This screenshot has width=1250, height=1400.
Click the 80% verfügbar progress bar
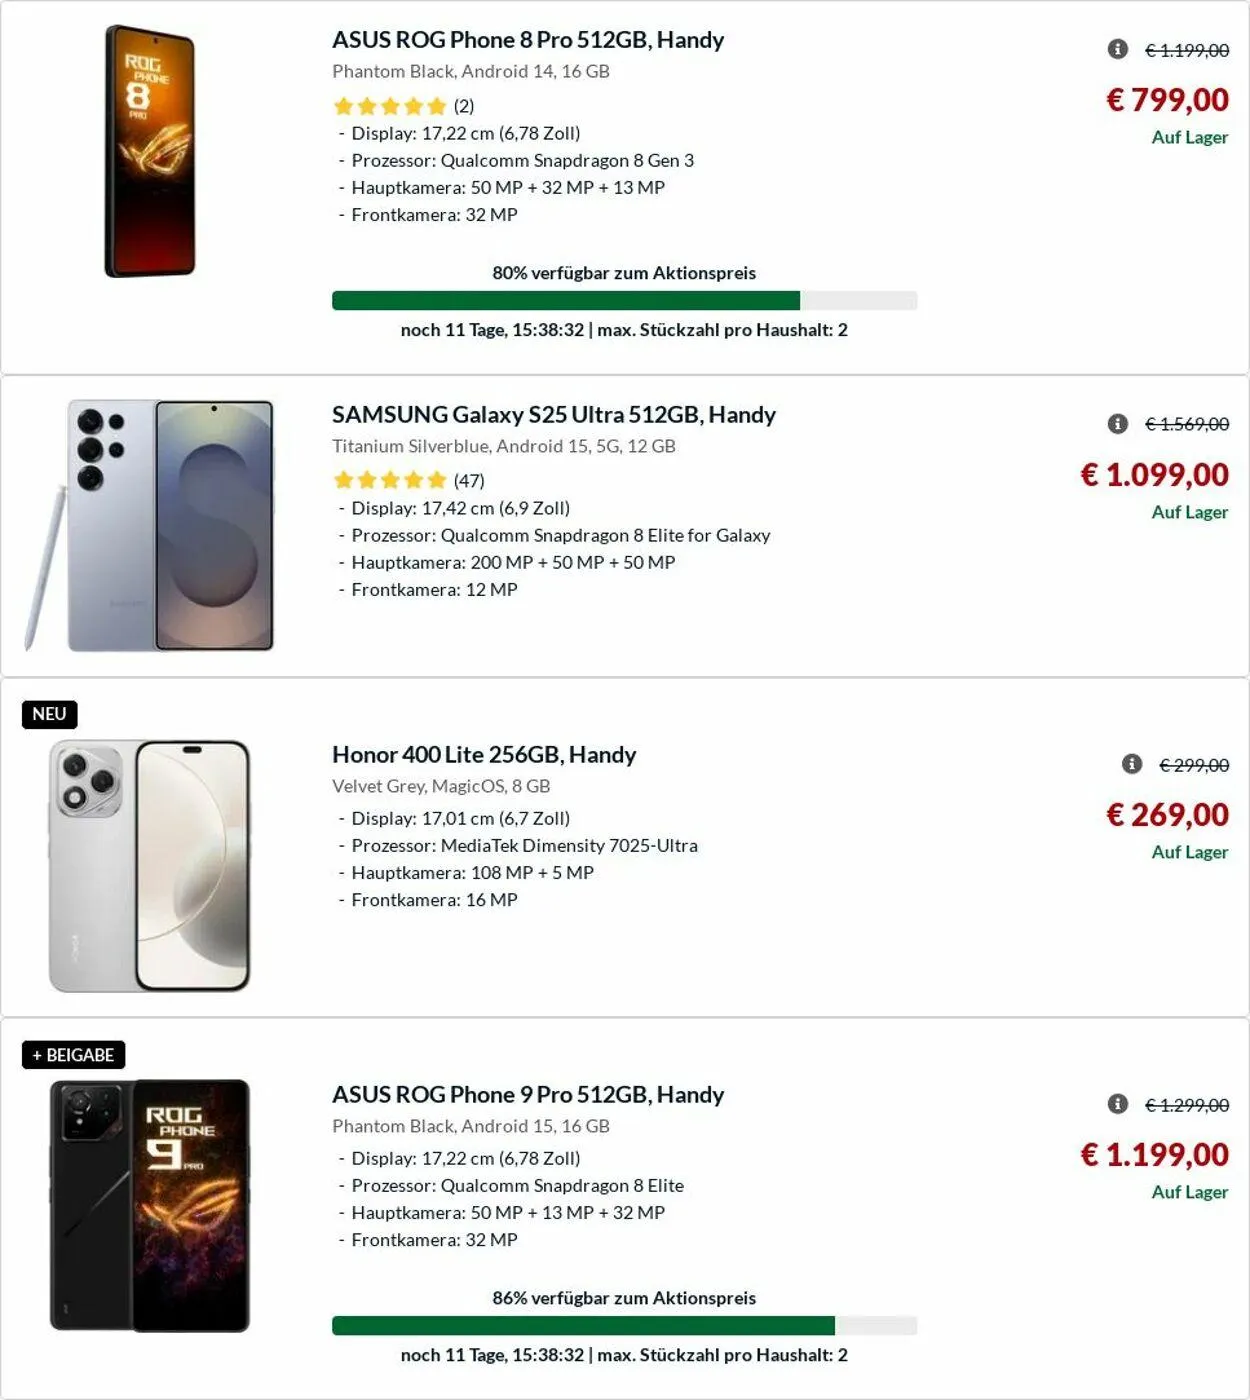coord(624,301)
